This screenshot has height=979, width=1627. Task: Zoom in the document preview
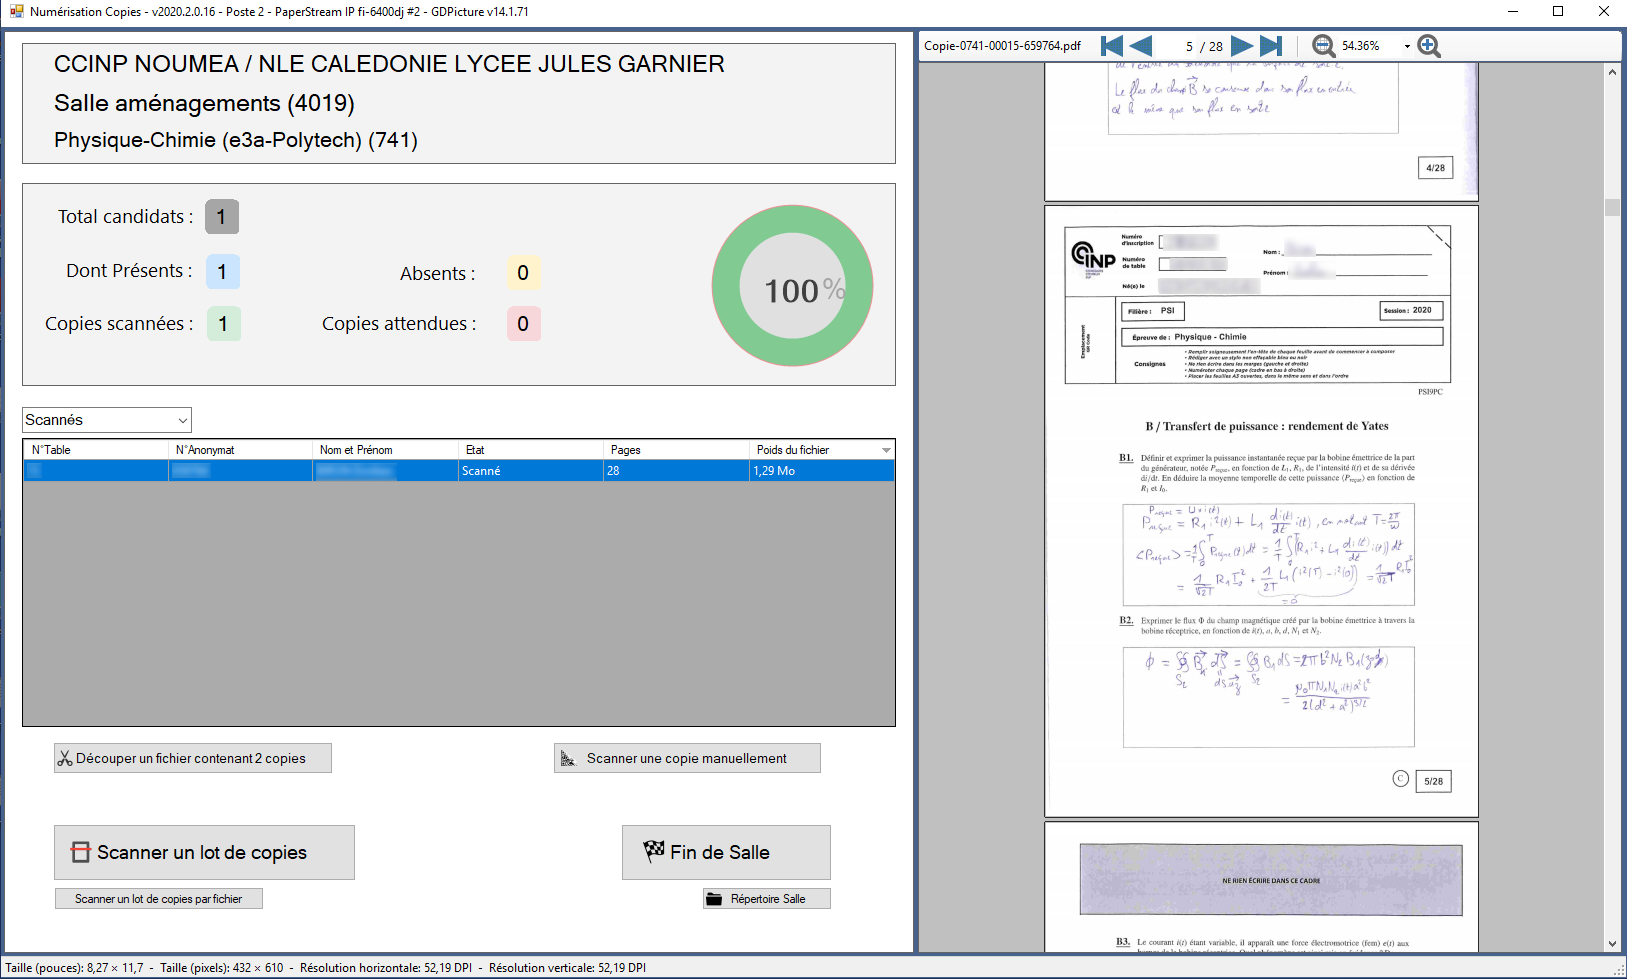1429,46
